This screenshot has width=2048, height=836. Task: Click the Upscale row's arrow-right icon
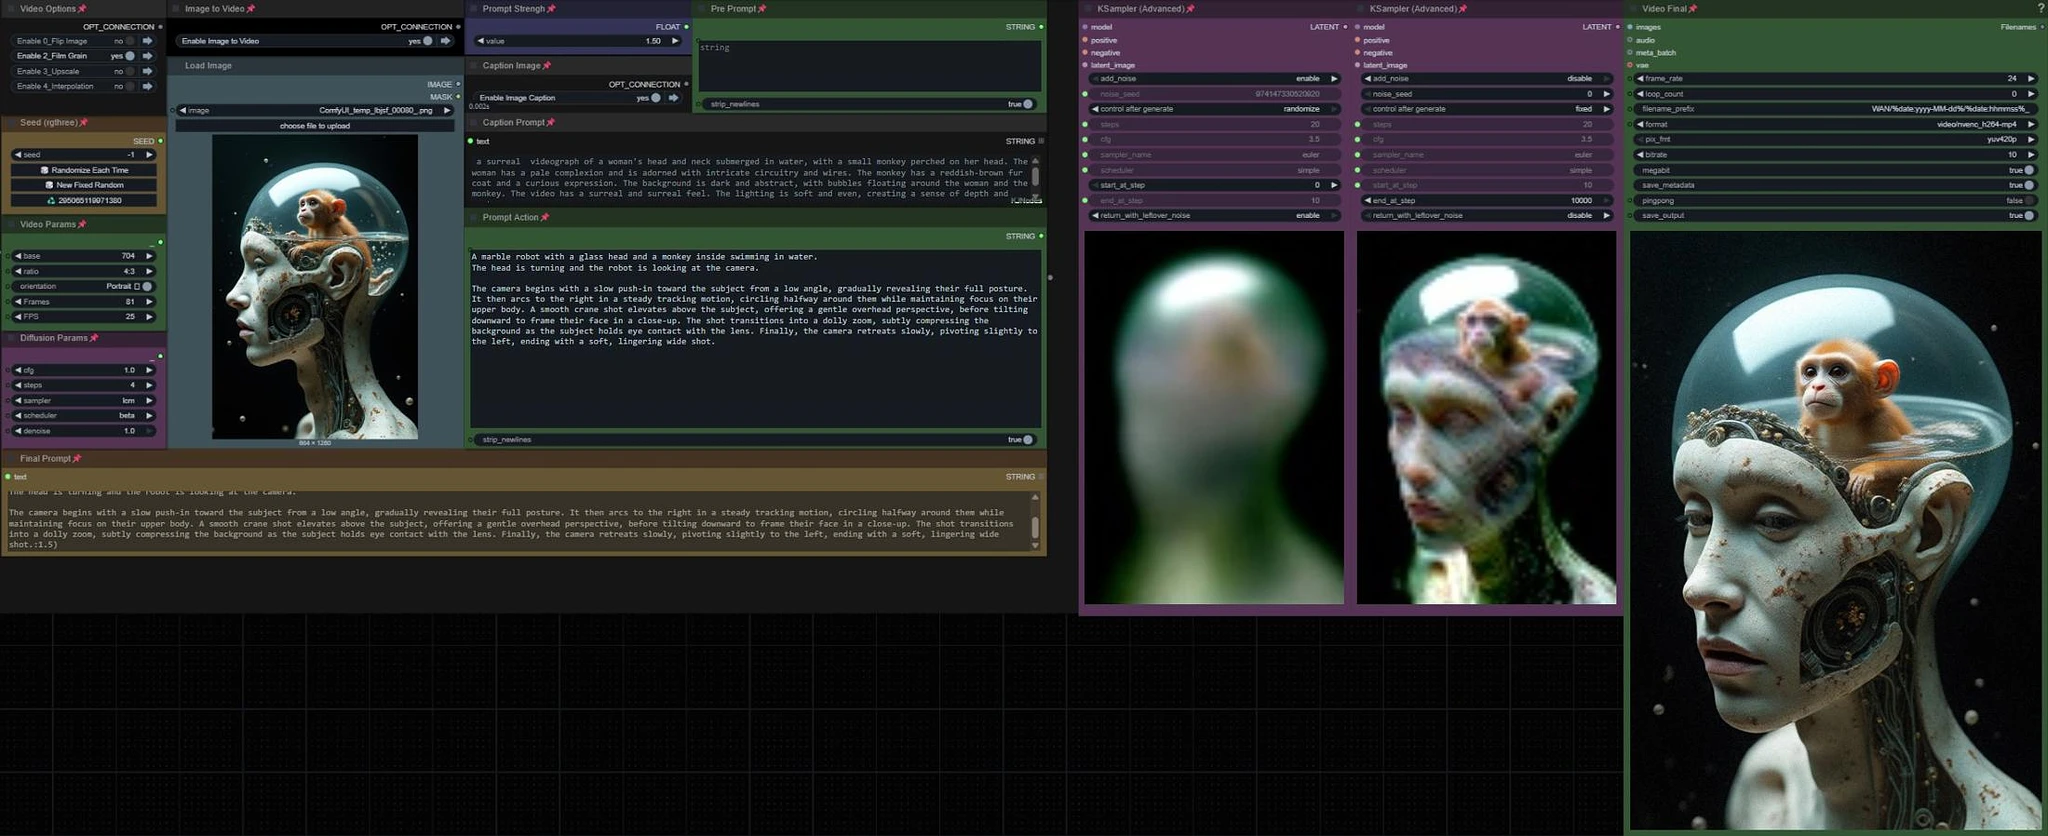[147, 72]
